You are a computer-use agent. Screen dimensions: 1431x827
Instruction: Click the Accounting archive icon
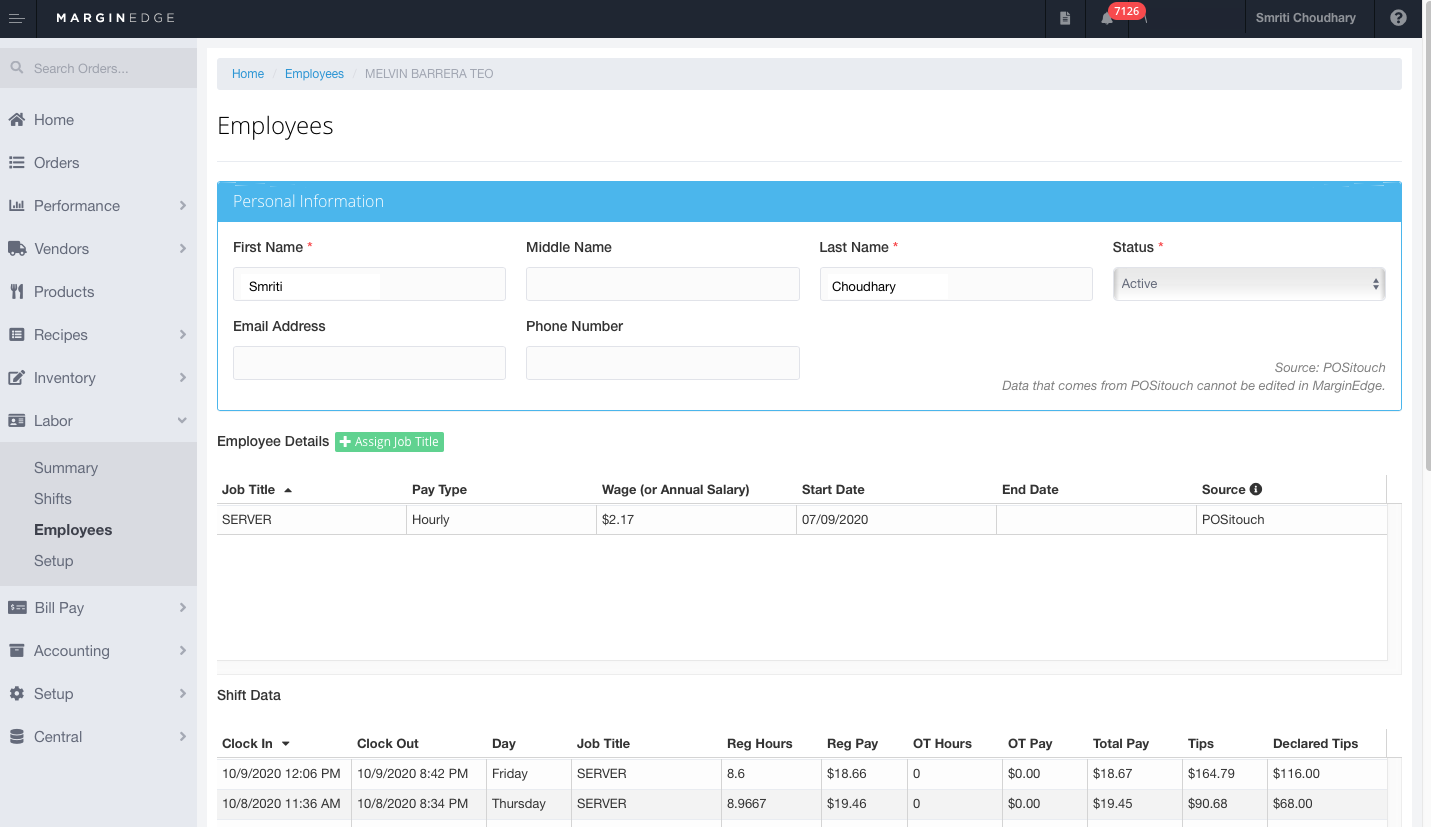17,651
